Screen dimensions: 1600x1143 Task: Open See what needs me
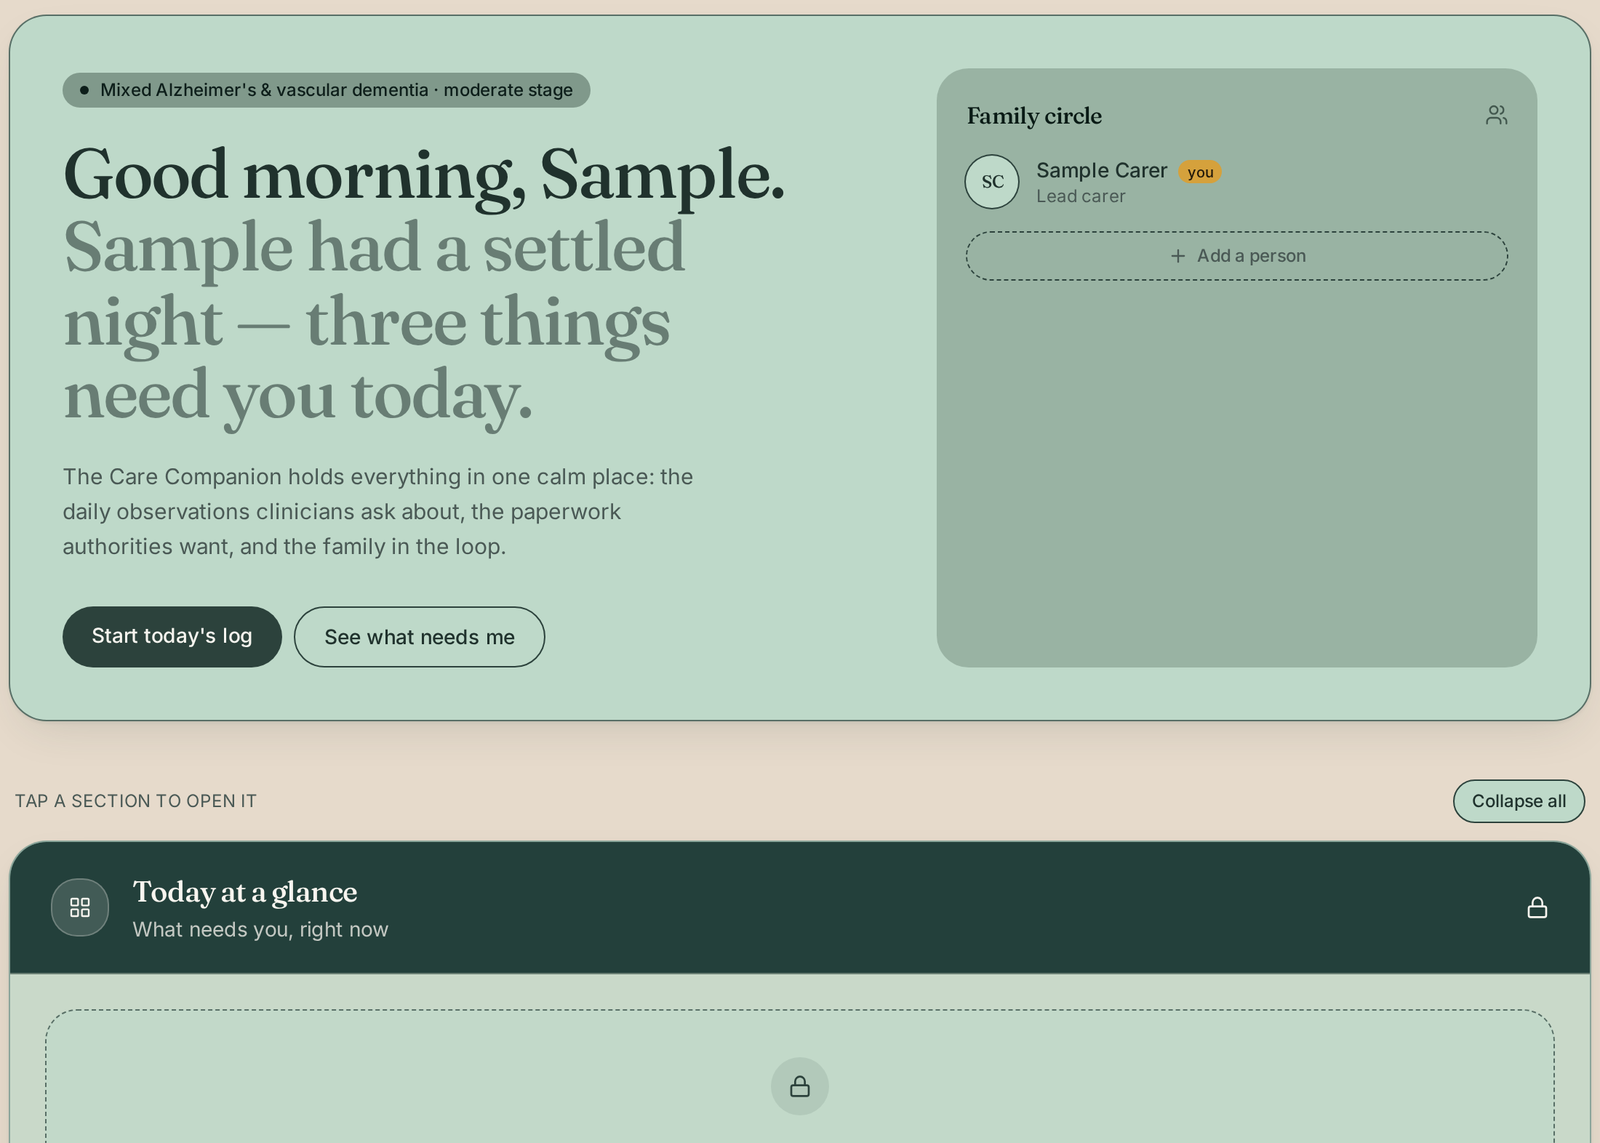click(x=419, y=637)
